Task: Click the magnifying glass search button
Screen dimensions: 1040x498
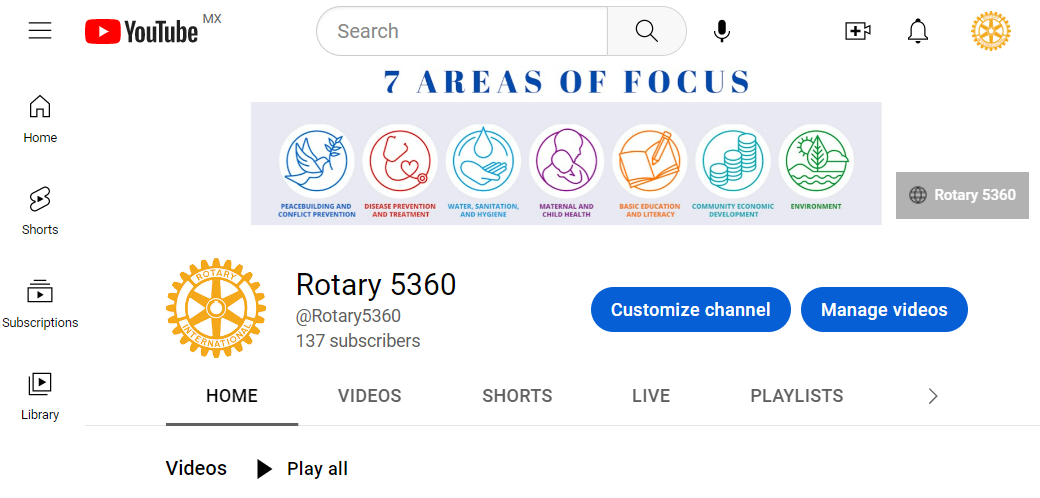Action: click(x=647, y=31)
